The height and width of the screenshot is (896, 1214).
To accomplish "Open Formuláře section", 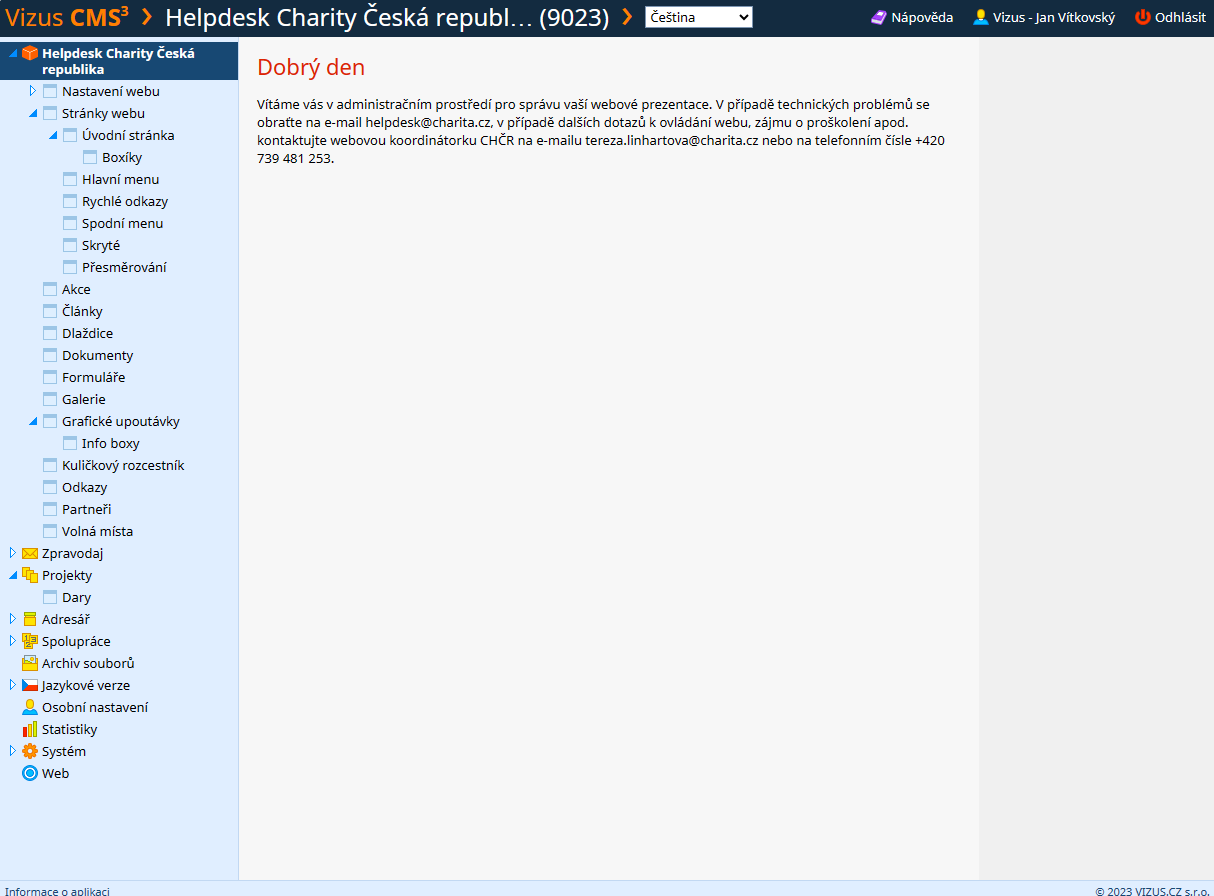I will tap(93, 377).
